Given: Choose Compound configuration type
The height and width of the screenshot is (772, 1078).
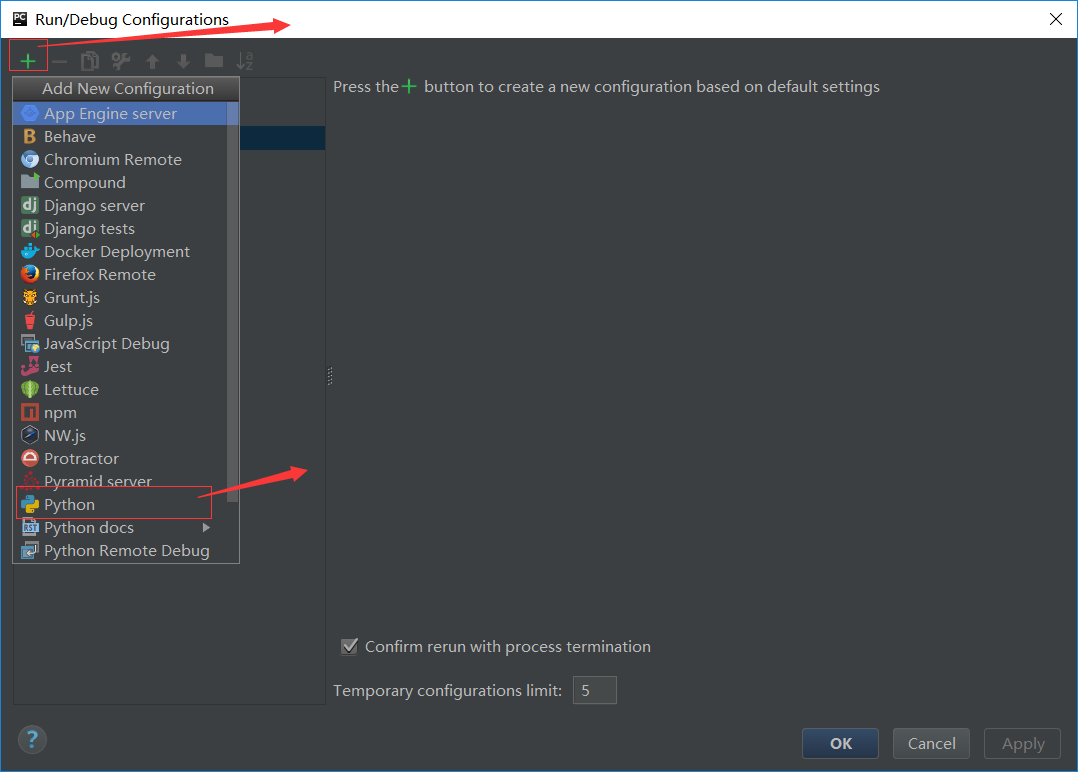Looking at the screenshot, I should pyautogui.click(x=120, y=183).
